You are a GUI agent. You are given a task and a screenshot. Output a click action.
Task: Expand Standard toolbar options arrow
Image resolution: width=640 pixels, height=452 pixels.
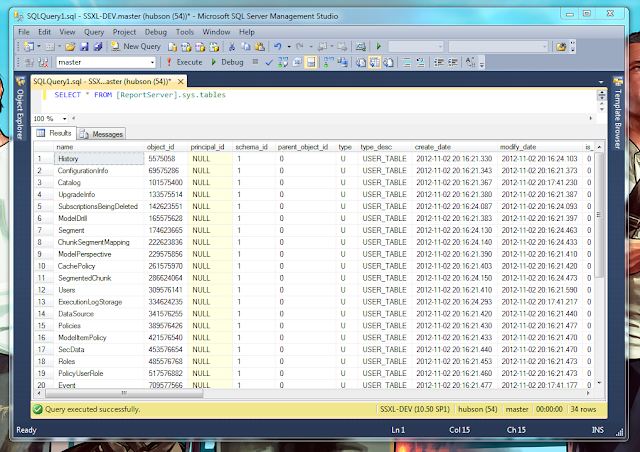click(573, 47)
